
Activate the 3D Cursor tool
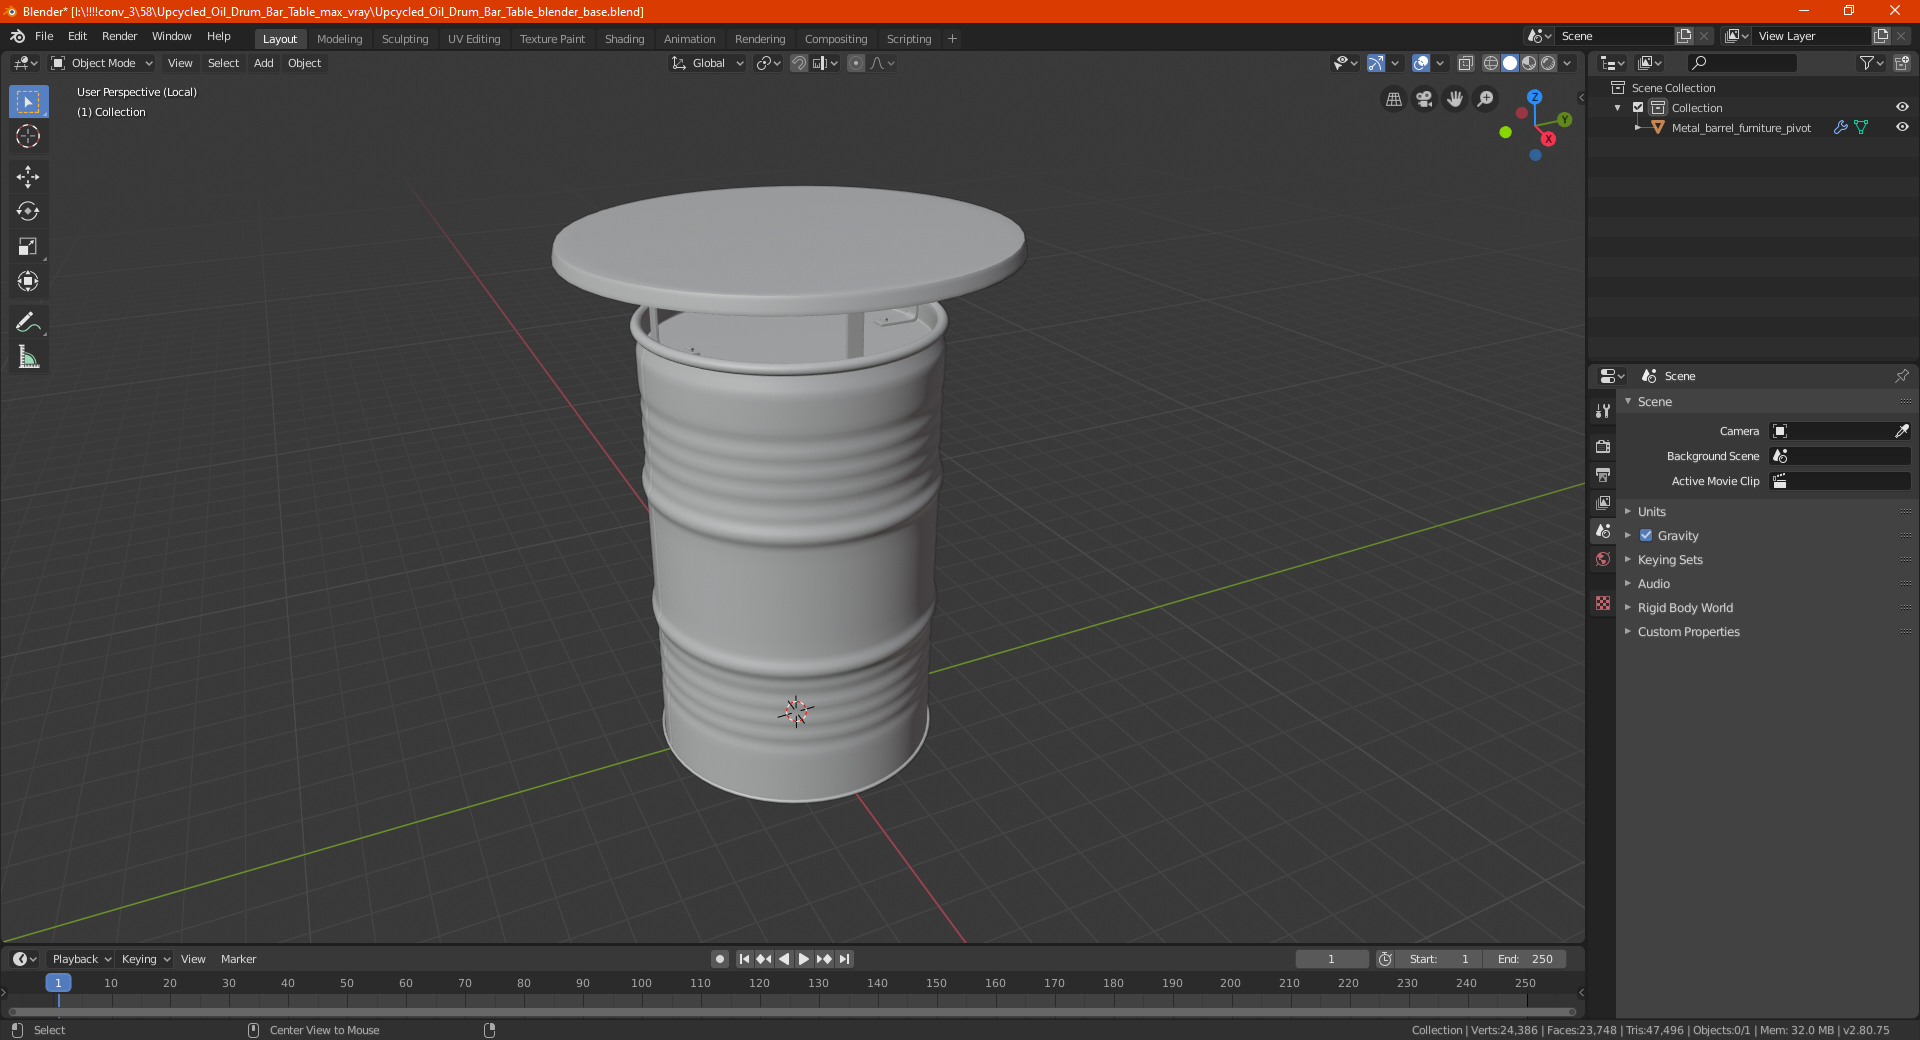28,137
